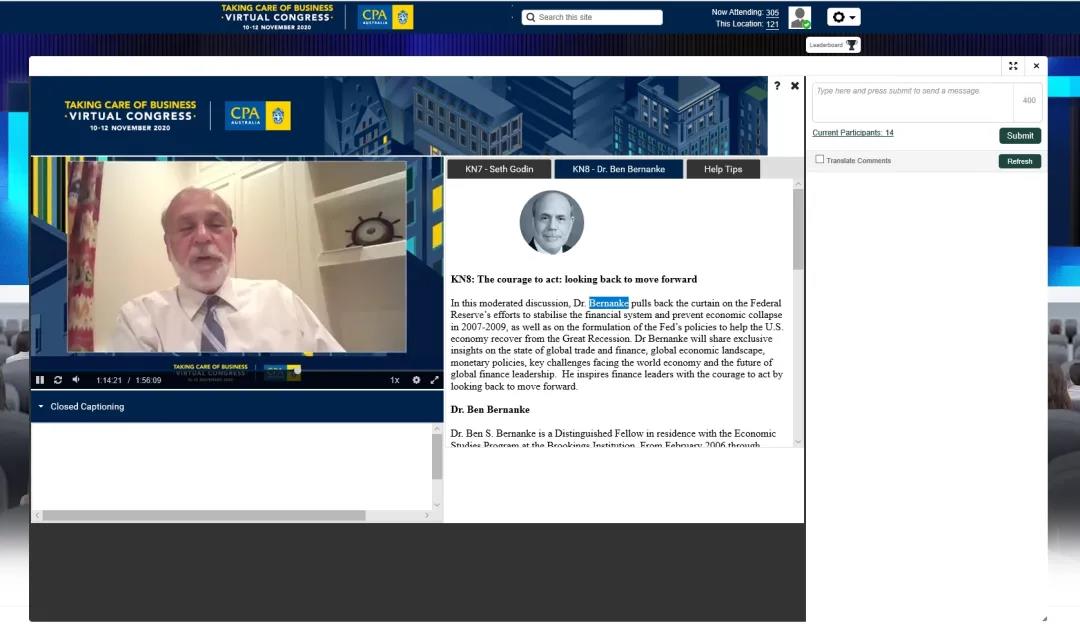Click the caption horizontal scrollbar left arrow
1080x625 pixels.
(x=37, y=515)
